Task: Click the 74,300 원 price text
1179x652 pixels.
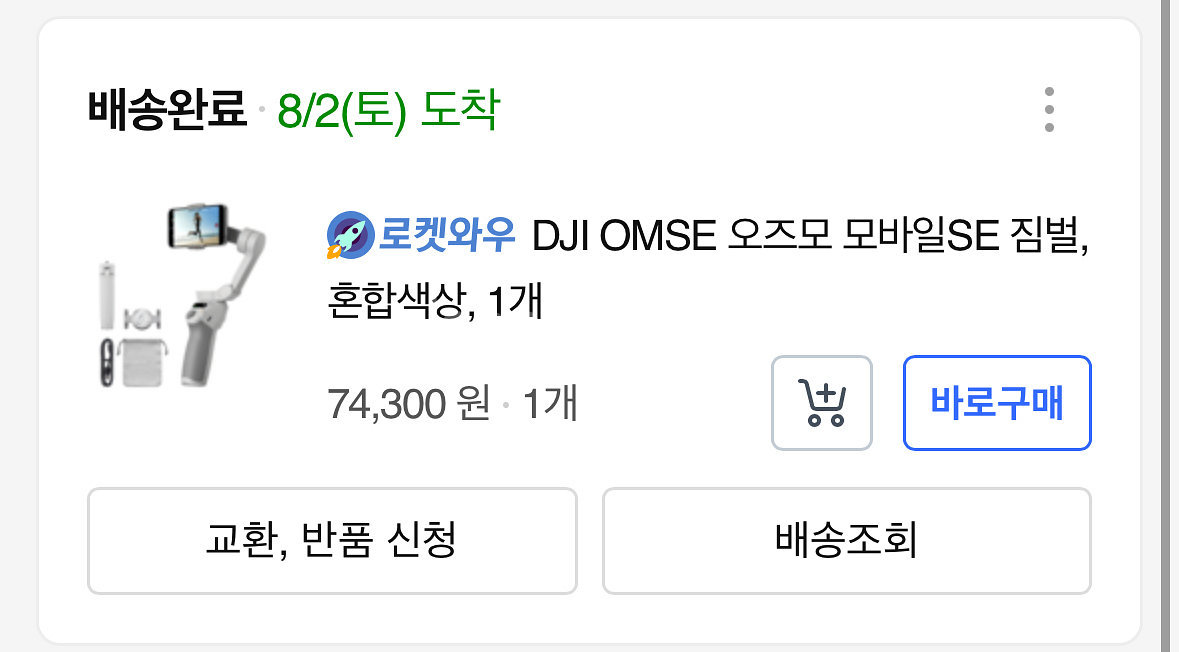Action: tap(407, 403)
